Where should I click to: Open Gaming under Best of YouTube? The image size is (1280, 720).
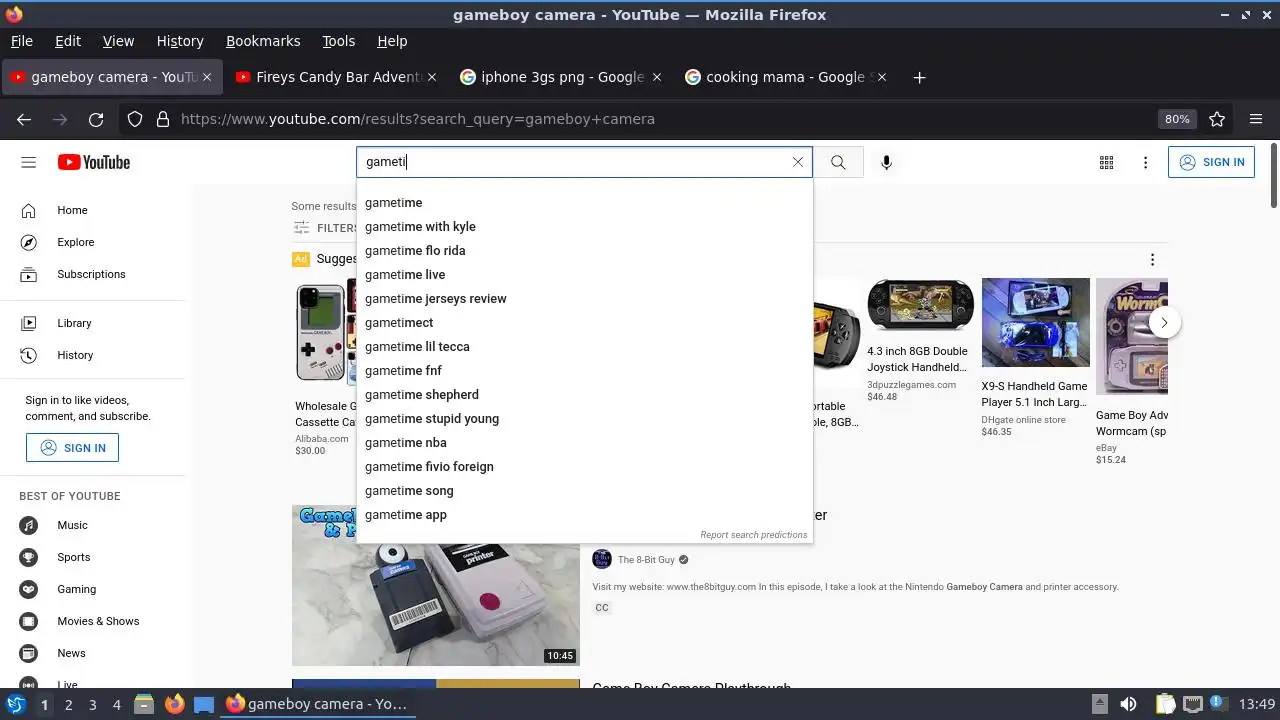coord(76,589)
